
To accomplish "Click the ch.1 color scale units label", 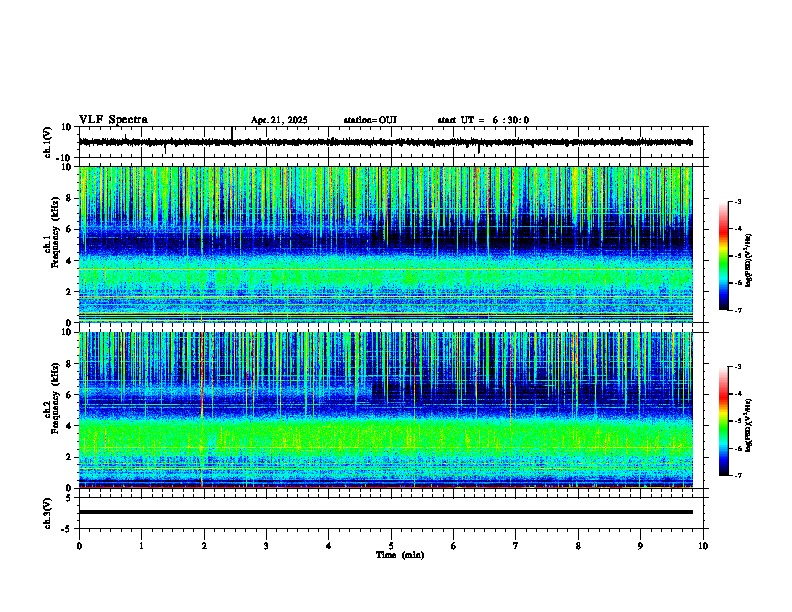I will (x=749, y=260).
